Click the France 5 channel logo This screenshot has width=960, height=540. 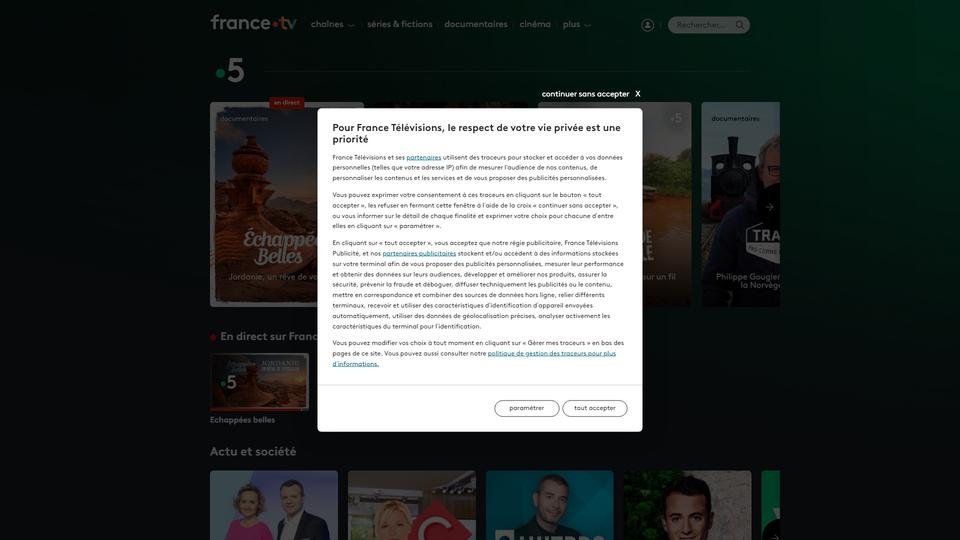point(230,71)
